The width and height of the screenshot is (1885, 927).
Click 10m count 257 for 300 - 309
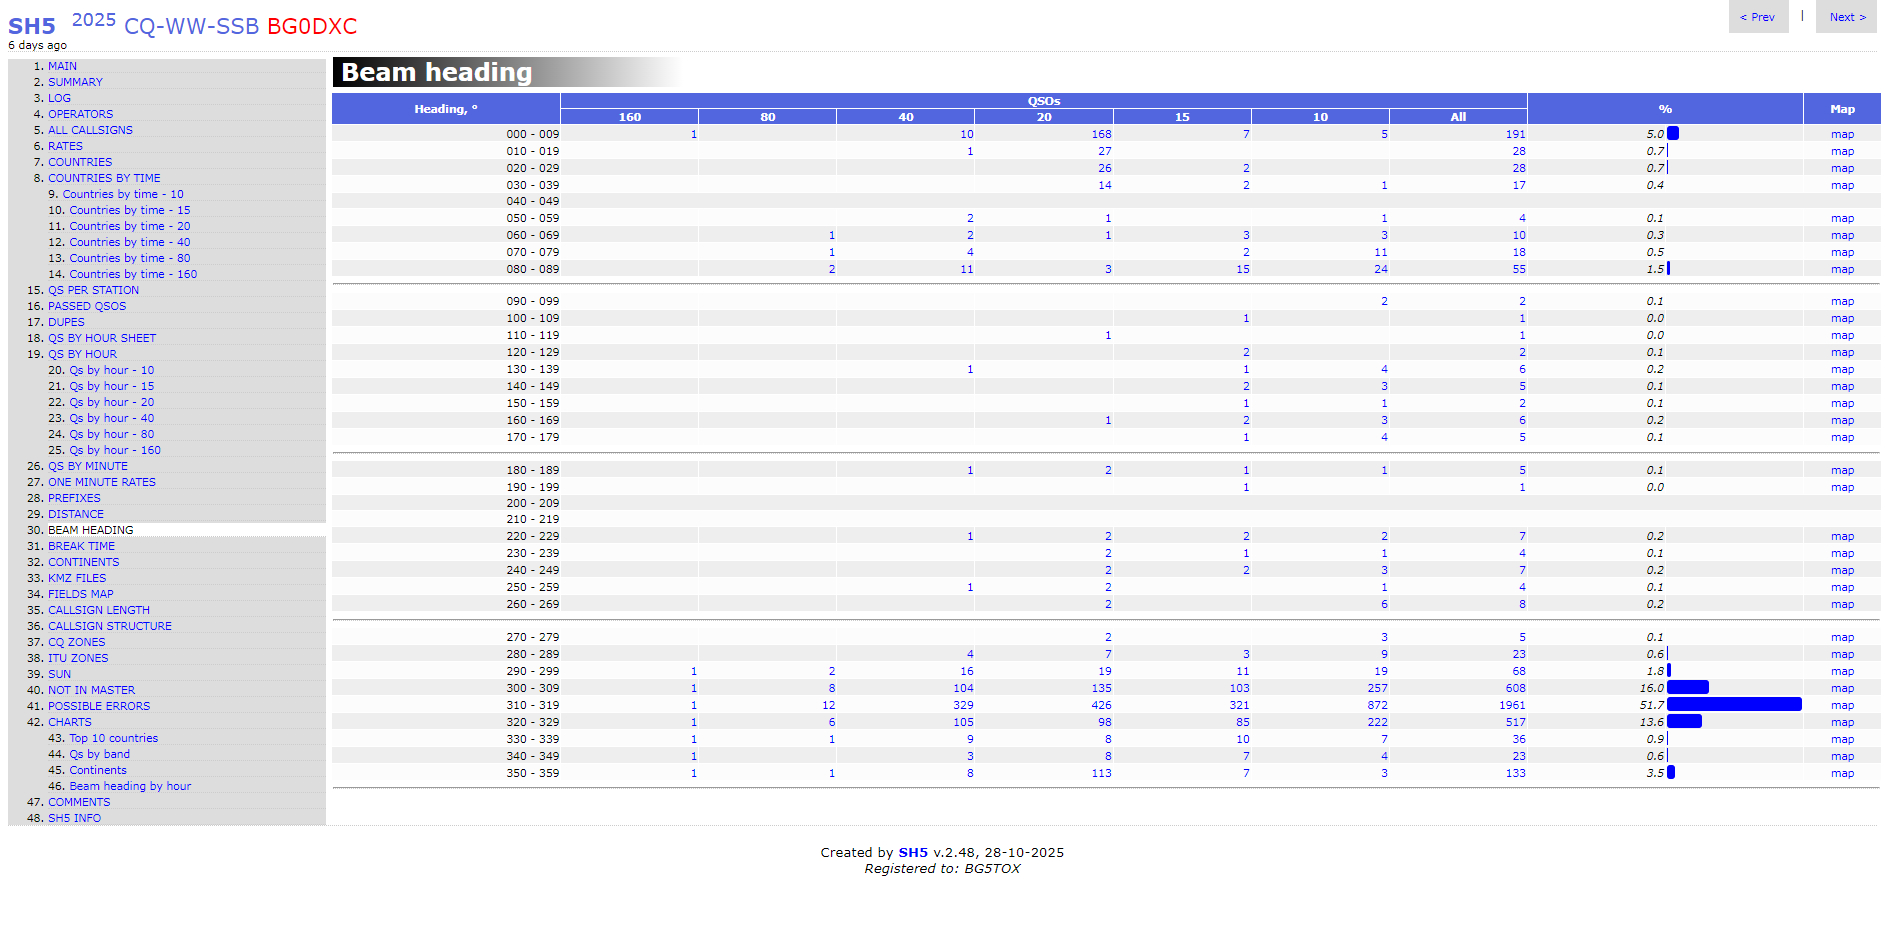pyautogui.click(x=1377, y=688)
